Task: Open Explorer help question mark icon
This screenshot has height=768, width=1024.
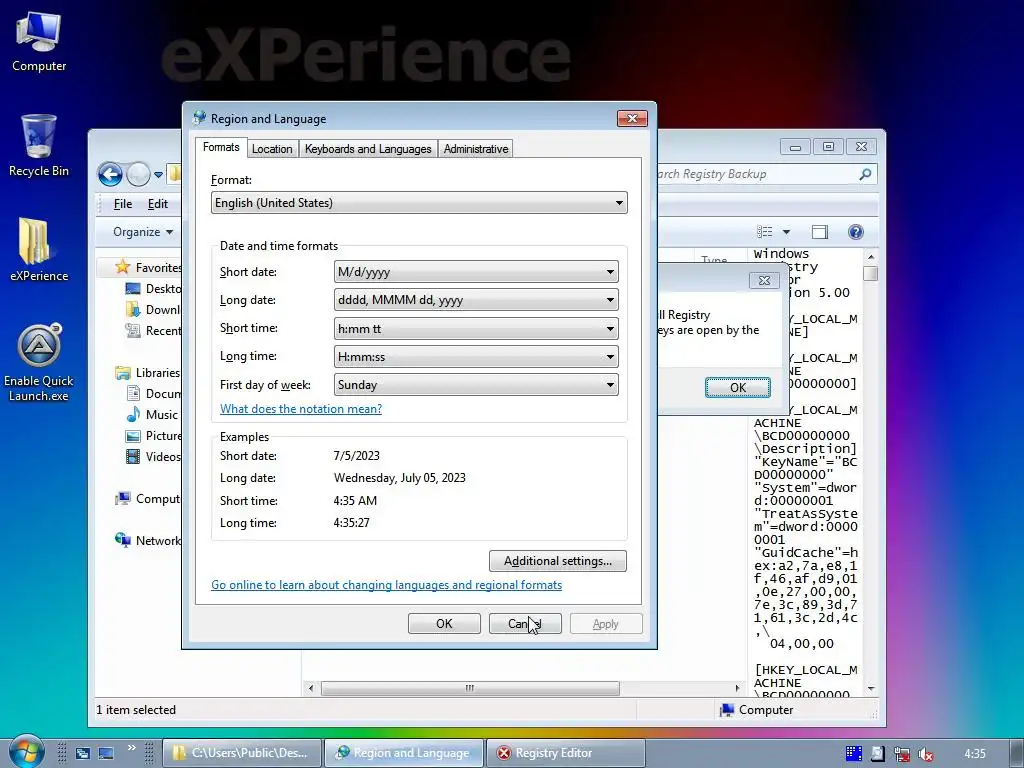Action: pos(856,232)
